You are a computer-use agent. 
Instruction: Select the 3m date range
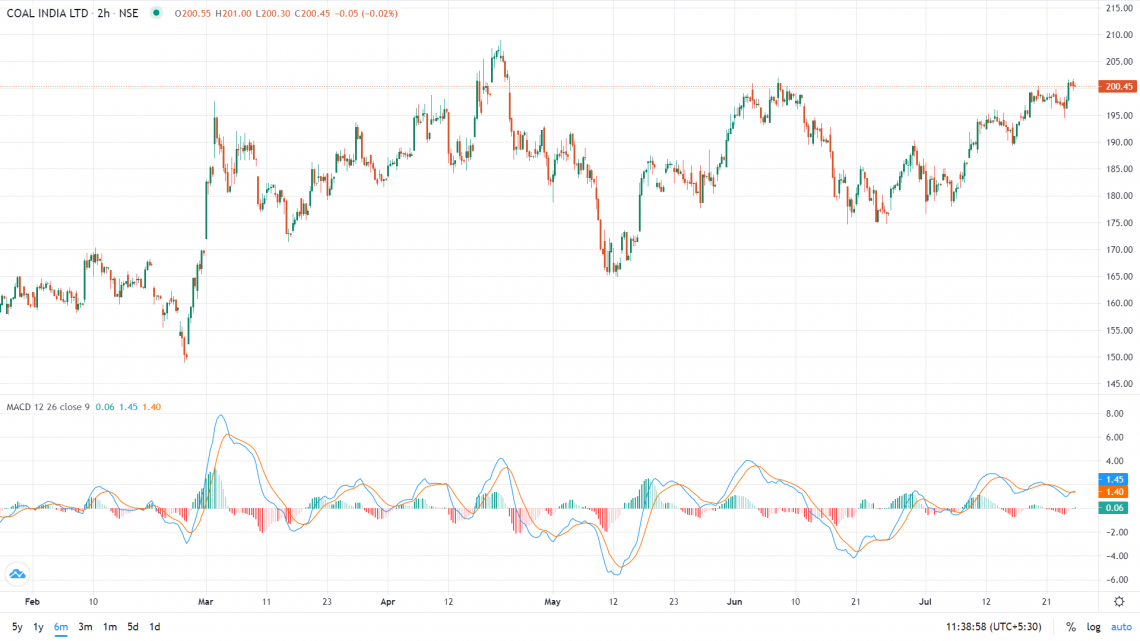[x=85, y=626]
